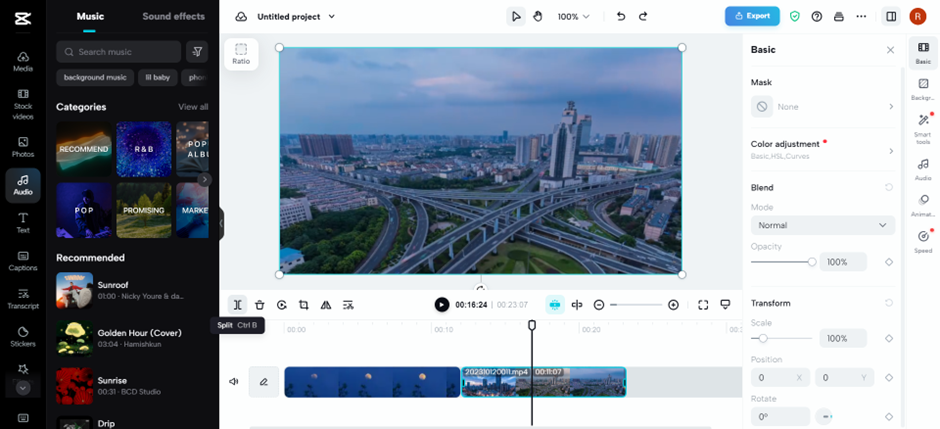The width and height of the screenshot is (940, 429).
Task: Click the Opacity slider handle
Action: [x=812, y=262]
